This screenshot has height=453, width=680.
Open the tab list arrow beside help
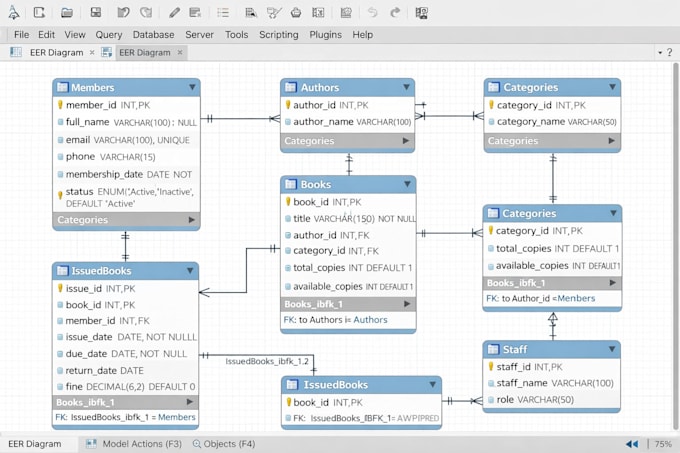[x=660, y=52]
